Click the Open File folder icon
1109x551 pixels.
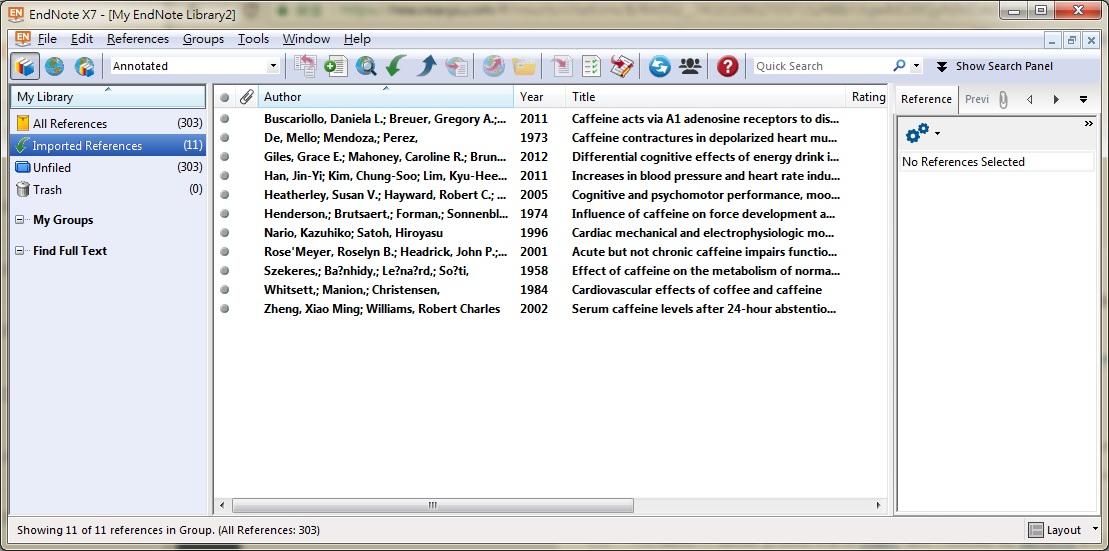[x=524, y=66]
